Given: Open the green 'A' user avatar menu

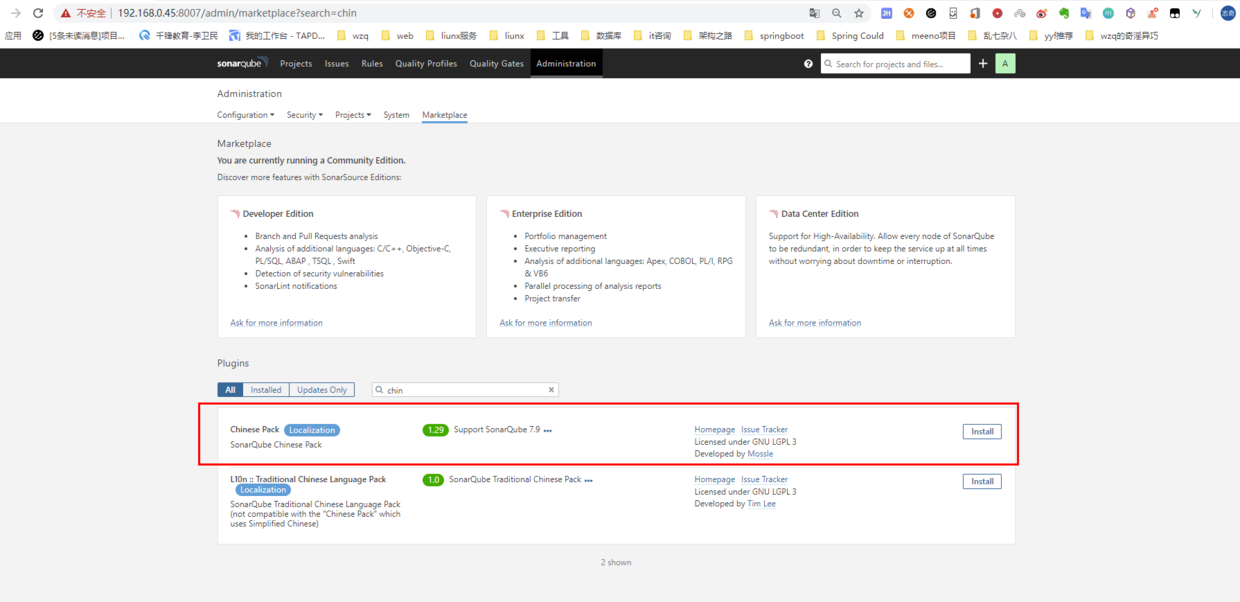Looking at the screenshot, I should coord(1005,63).
